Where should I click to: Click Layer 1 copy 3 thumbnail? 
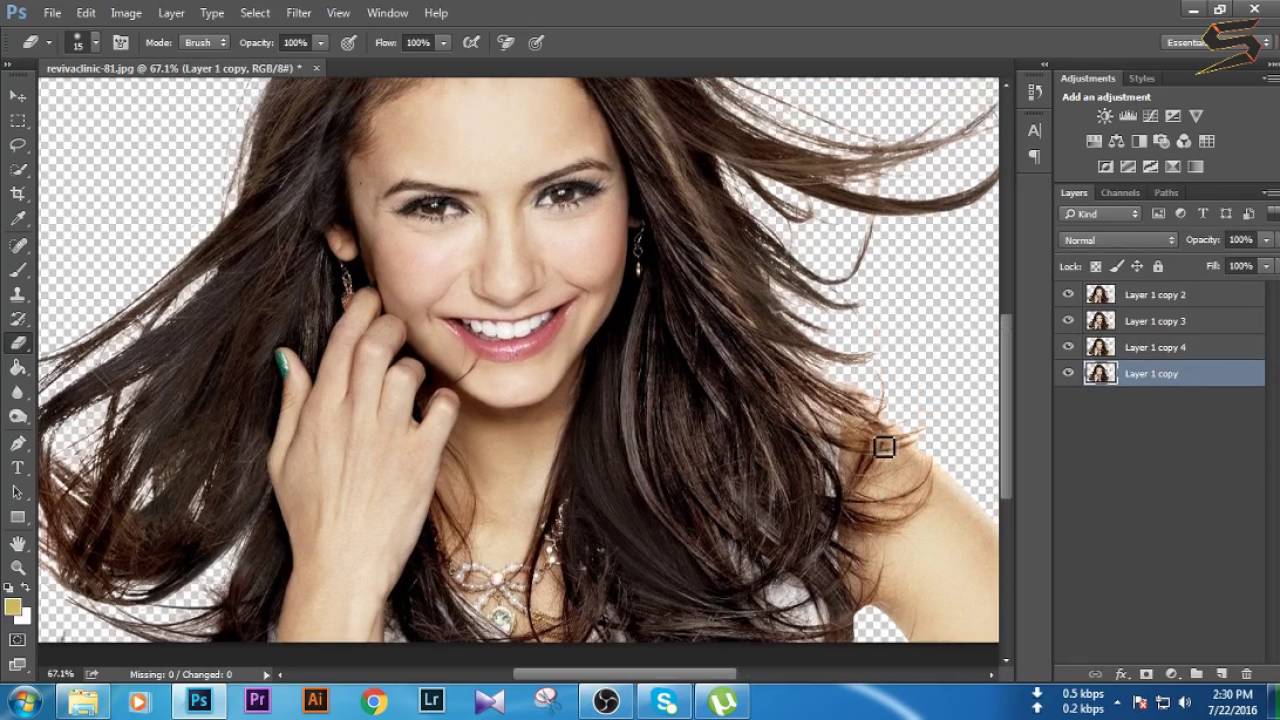1100,321
